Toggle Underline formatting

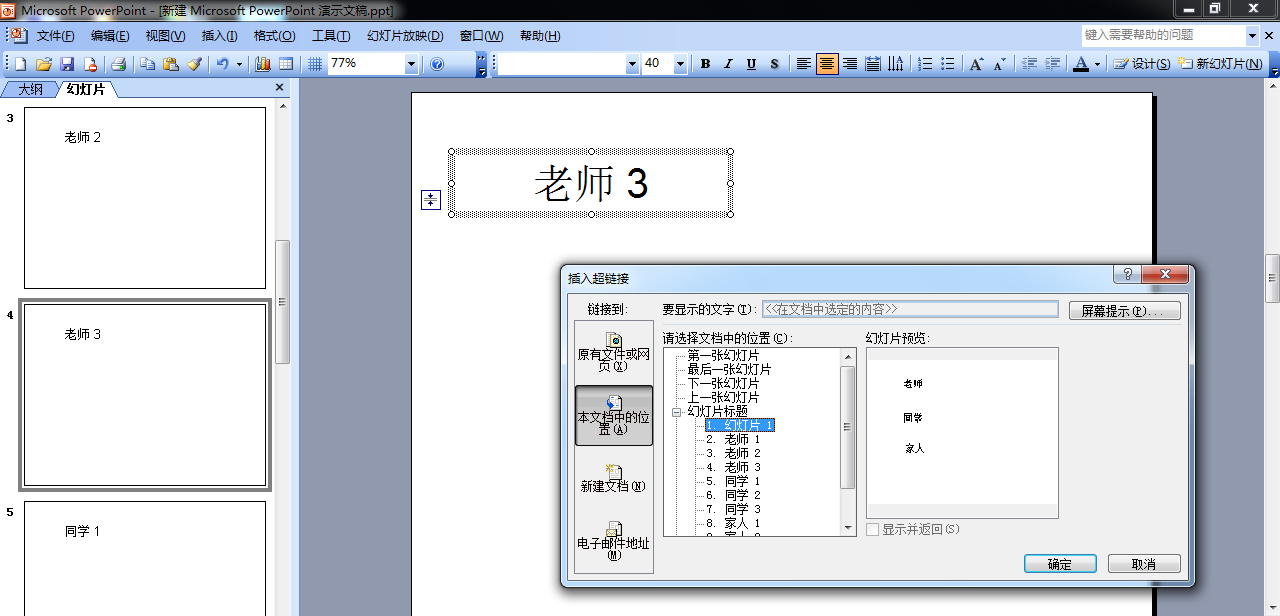(751, 64)
